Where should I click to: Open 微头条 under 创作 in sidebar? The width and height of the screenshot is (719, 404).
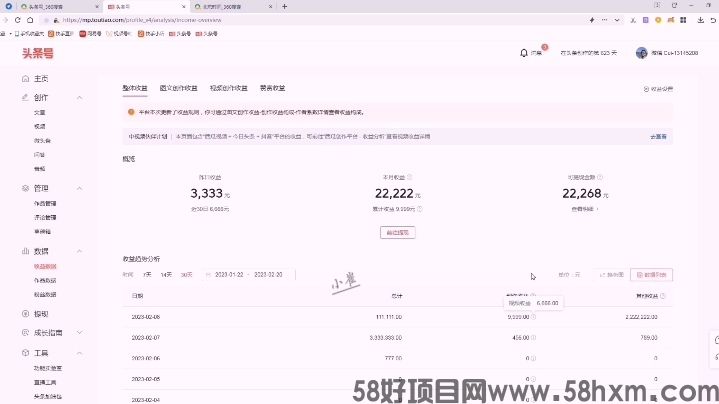(x=42, y=141)
